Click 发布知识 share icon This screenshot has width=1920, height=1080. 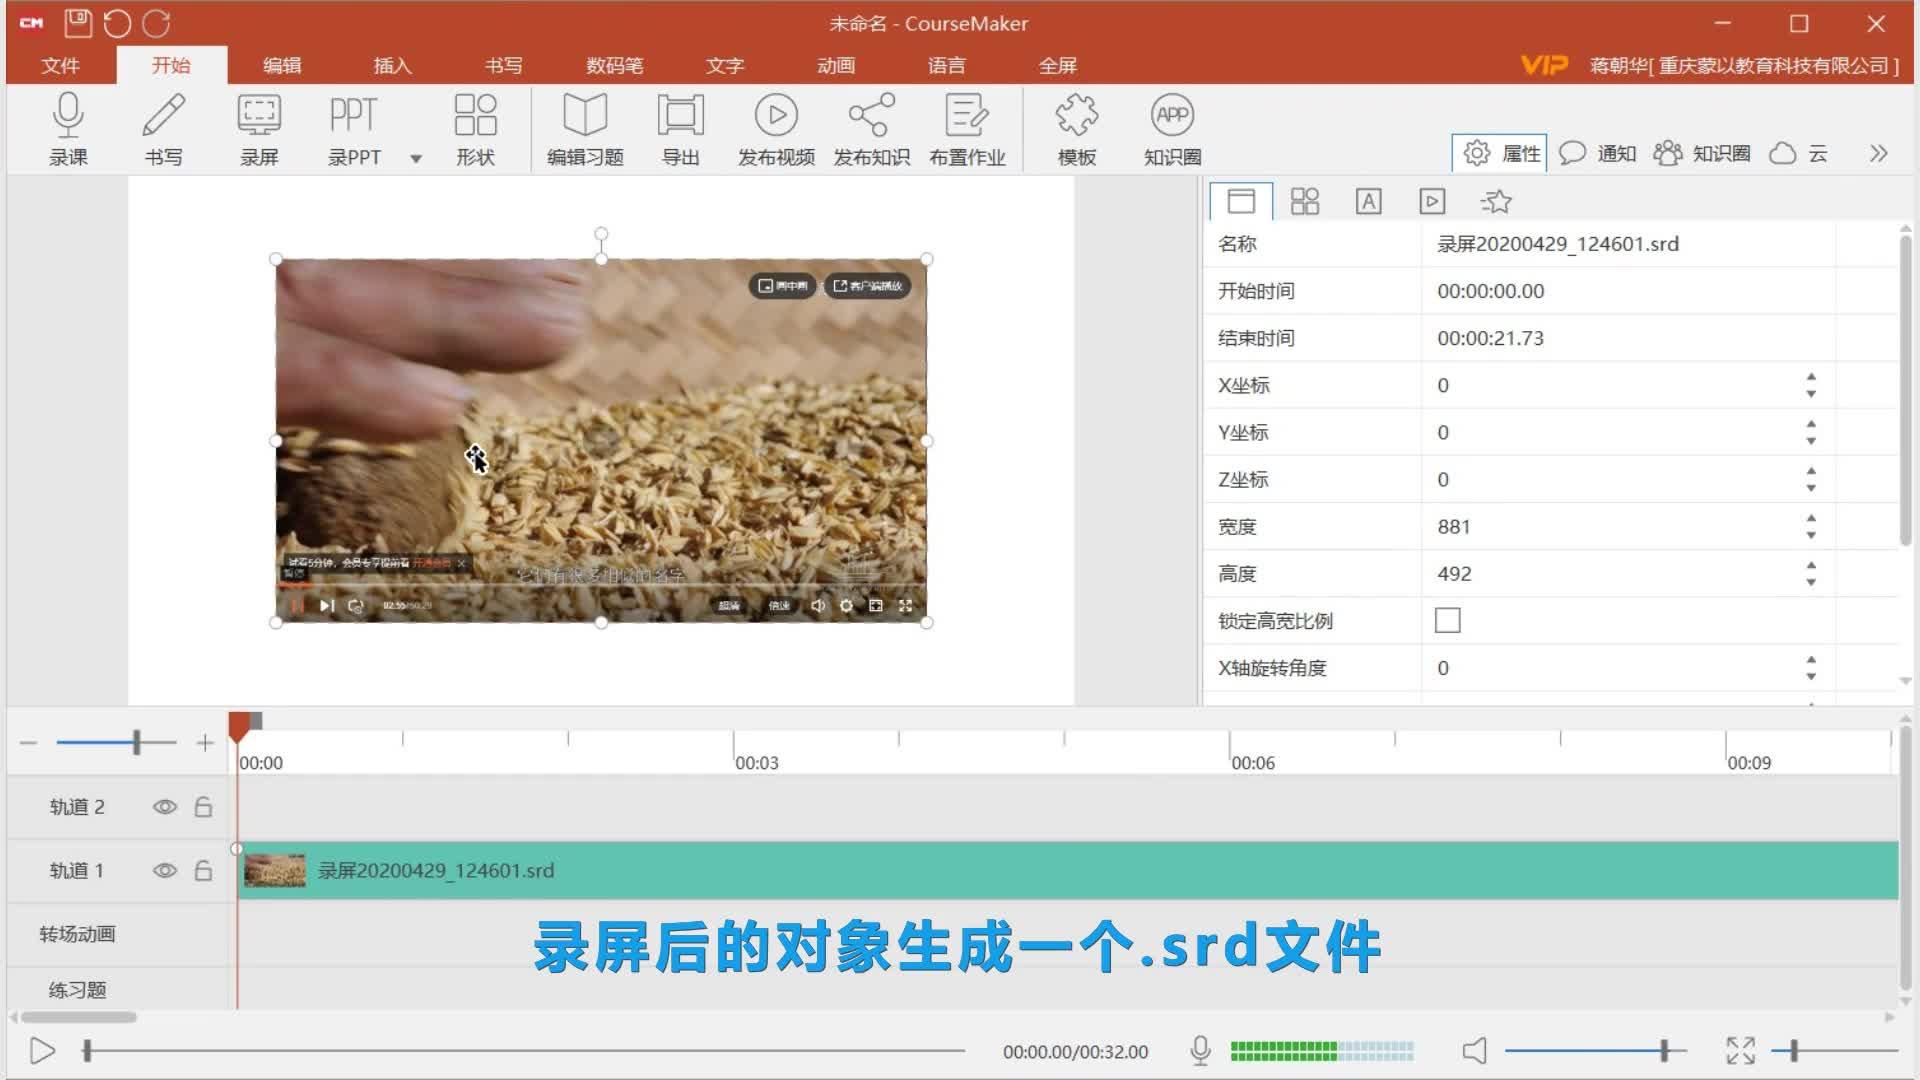(x=871, y=128)
